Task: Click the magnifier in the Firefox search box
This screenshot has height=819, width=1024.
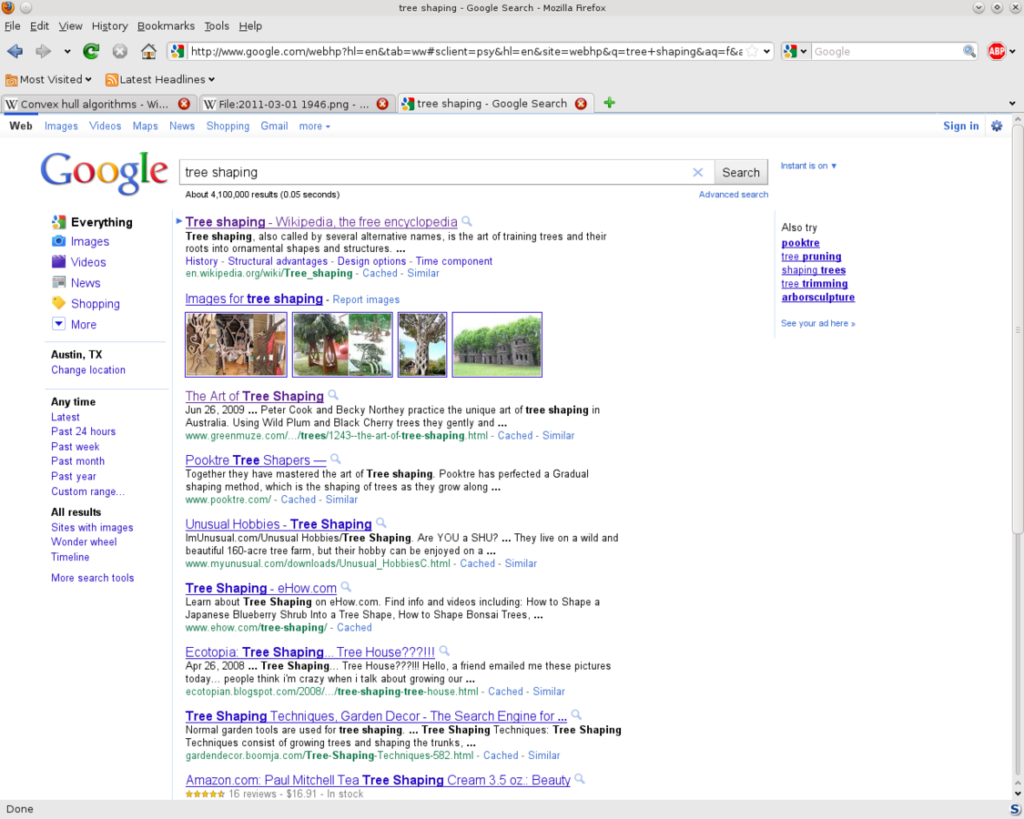Action: [969, 51]
